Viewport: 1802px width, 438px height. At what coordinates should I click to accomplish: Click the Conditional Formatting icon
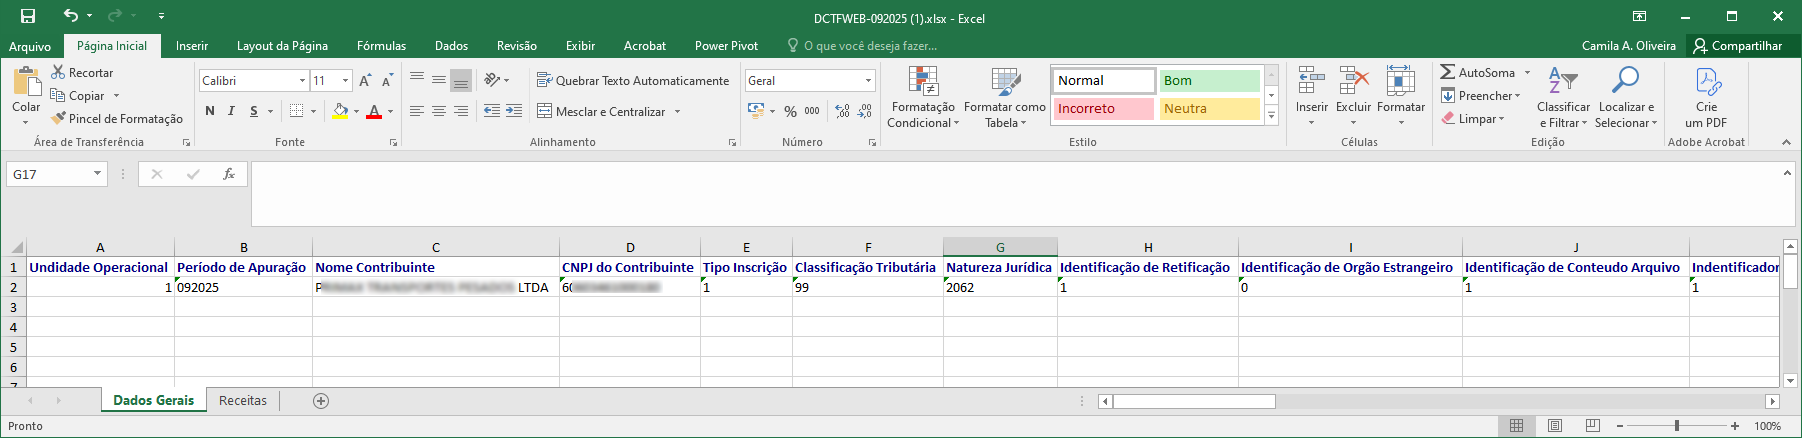pos(922,82)
